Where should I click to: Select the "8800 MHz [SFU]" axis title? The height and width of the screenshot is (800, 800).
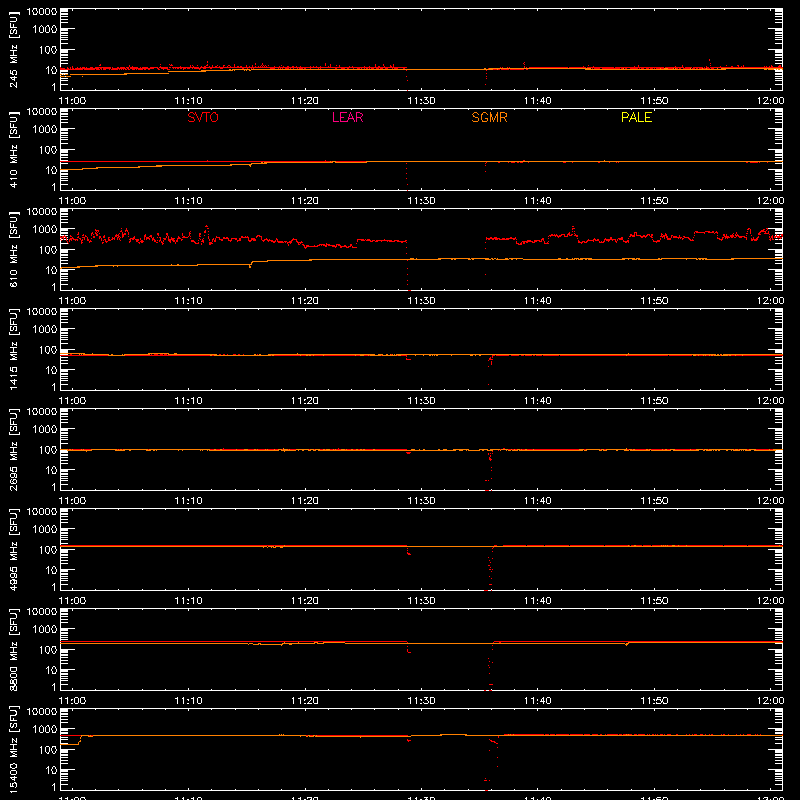[13, 649]
